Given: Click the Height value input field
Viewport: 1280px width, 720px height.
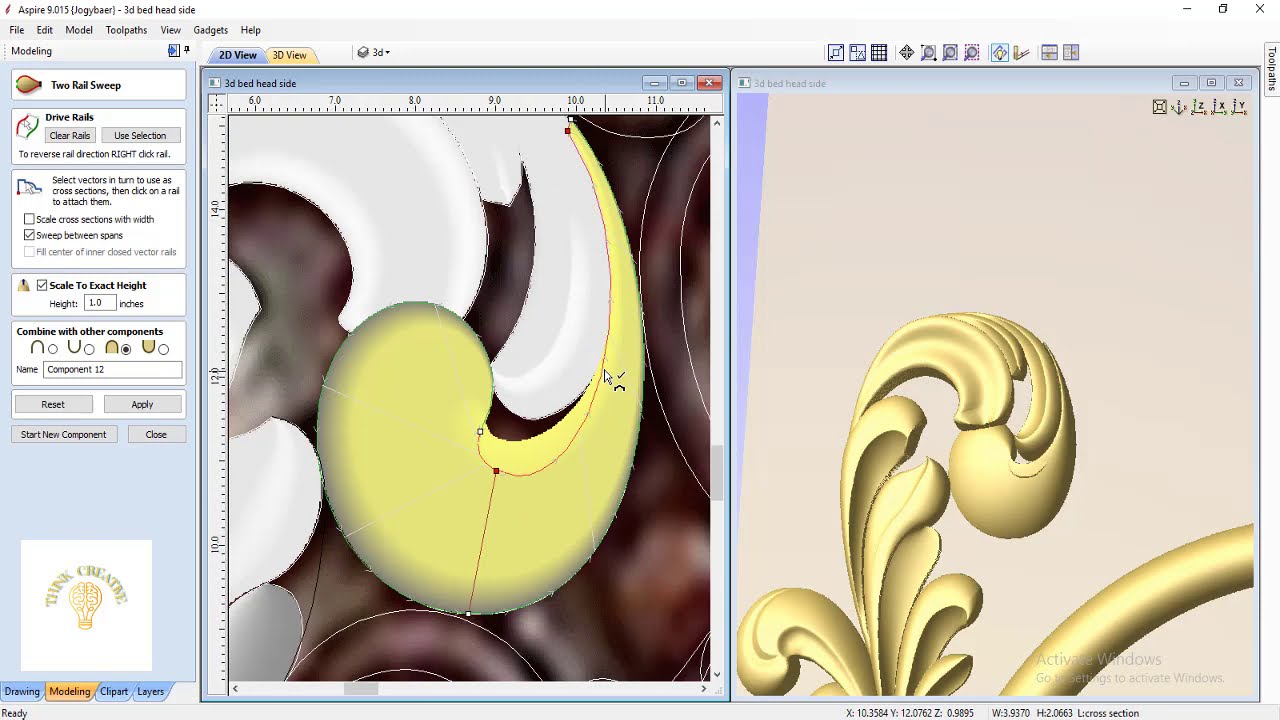Looking at the screenshot, I should coord(99,303).
